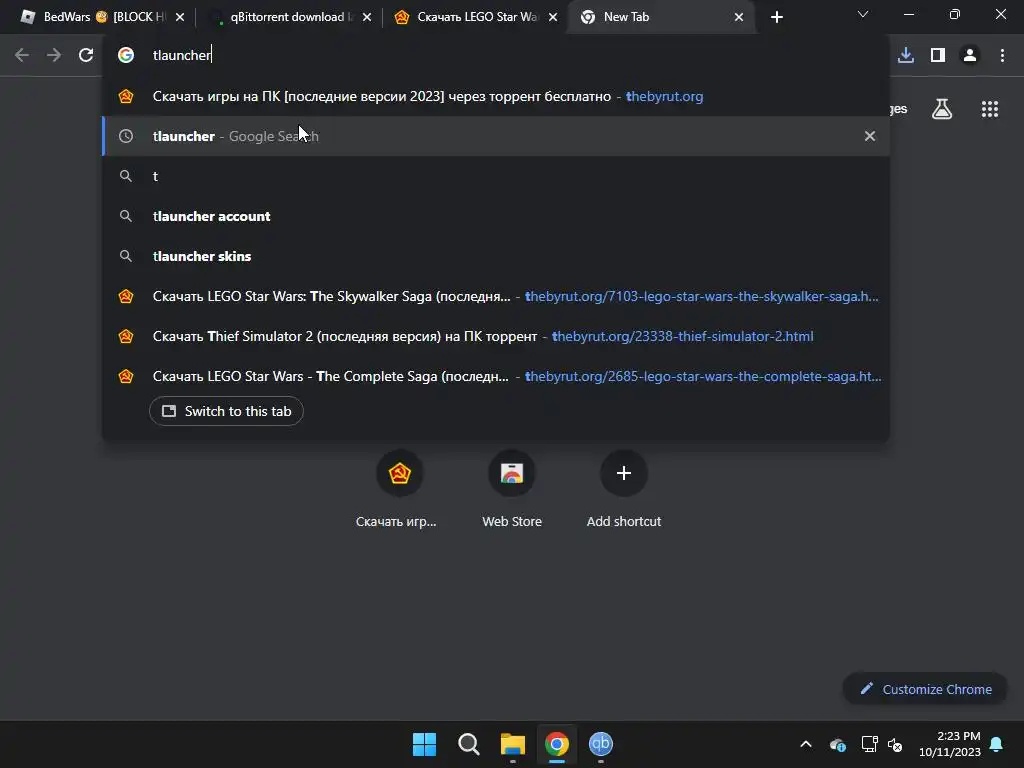Click the magnifier icon beside 'tlauncher skins'
1024x768 pixels.
click(x=125, y=256)
